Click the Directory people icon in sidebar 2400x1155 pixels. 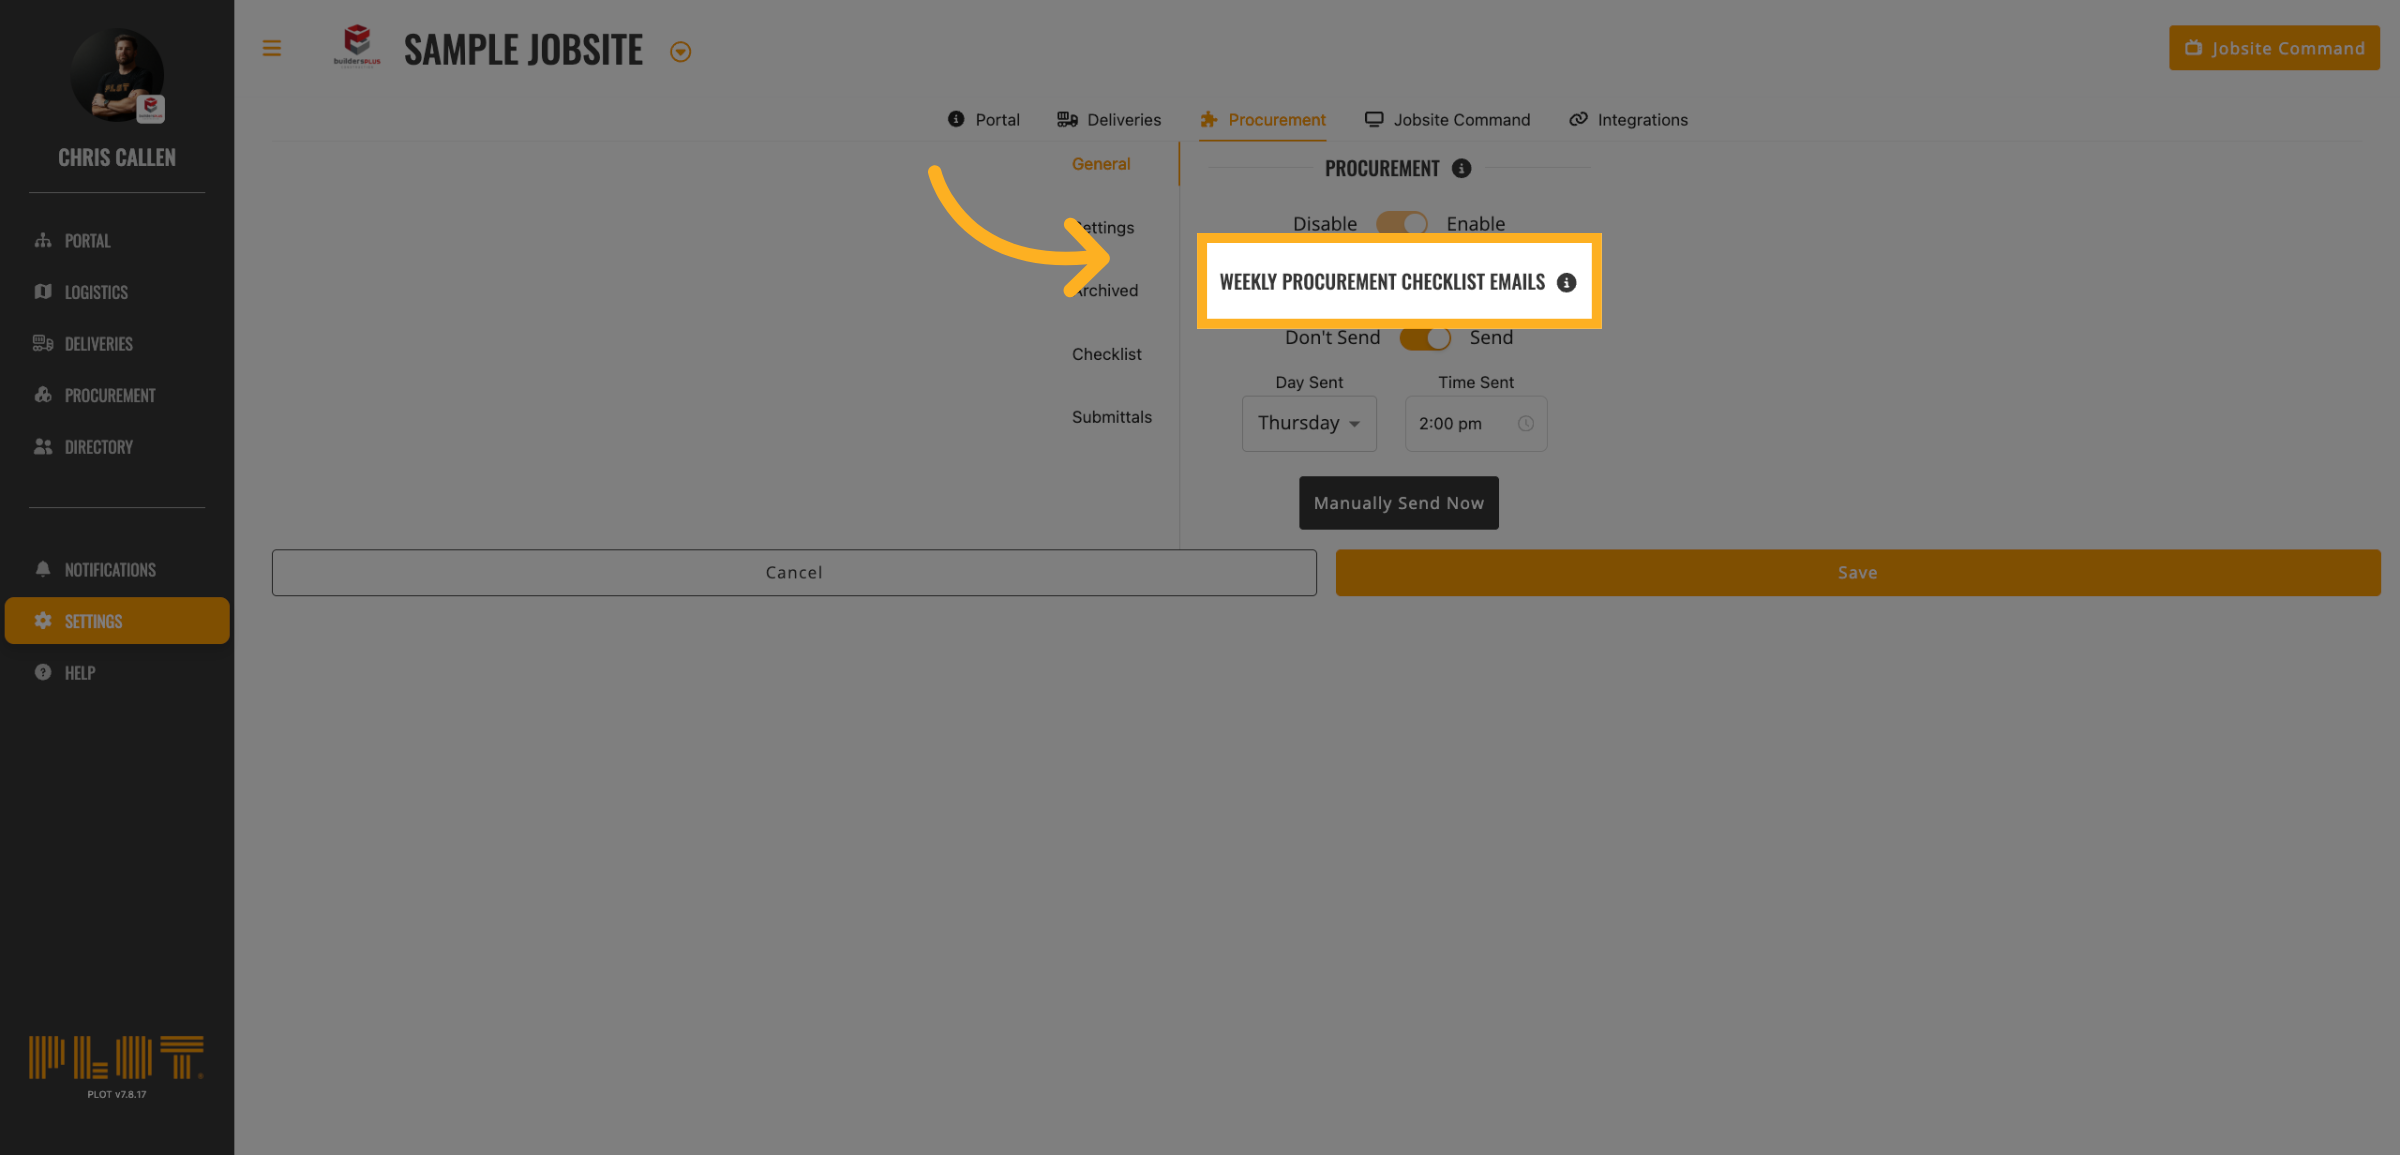pos(43,447)
